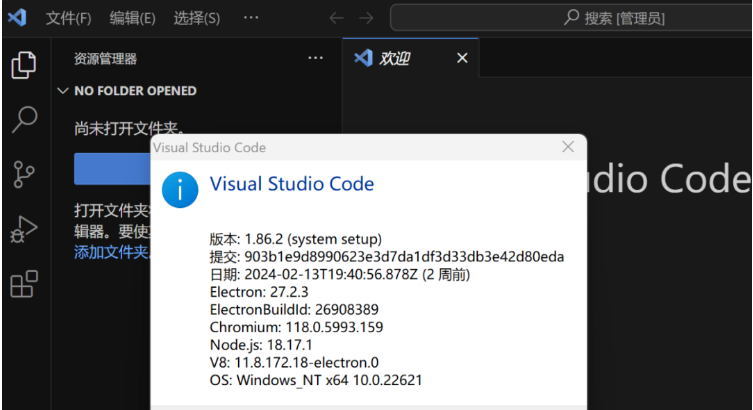Click the OS: Windows_NT x64 line
Viewport: 753px width, 410px height.
click(x=316, y=380)
